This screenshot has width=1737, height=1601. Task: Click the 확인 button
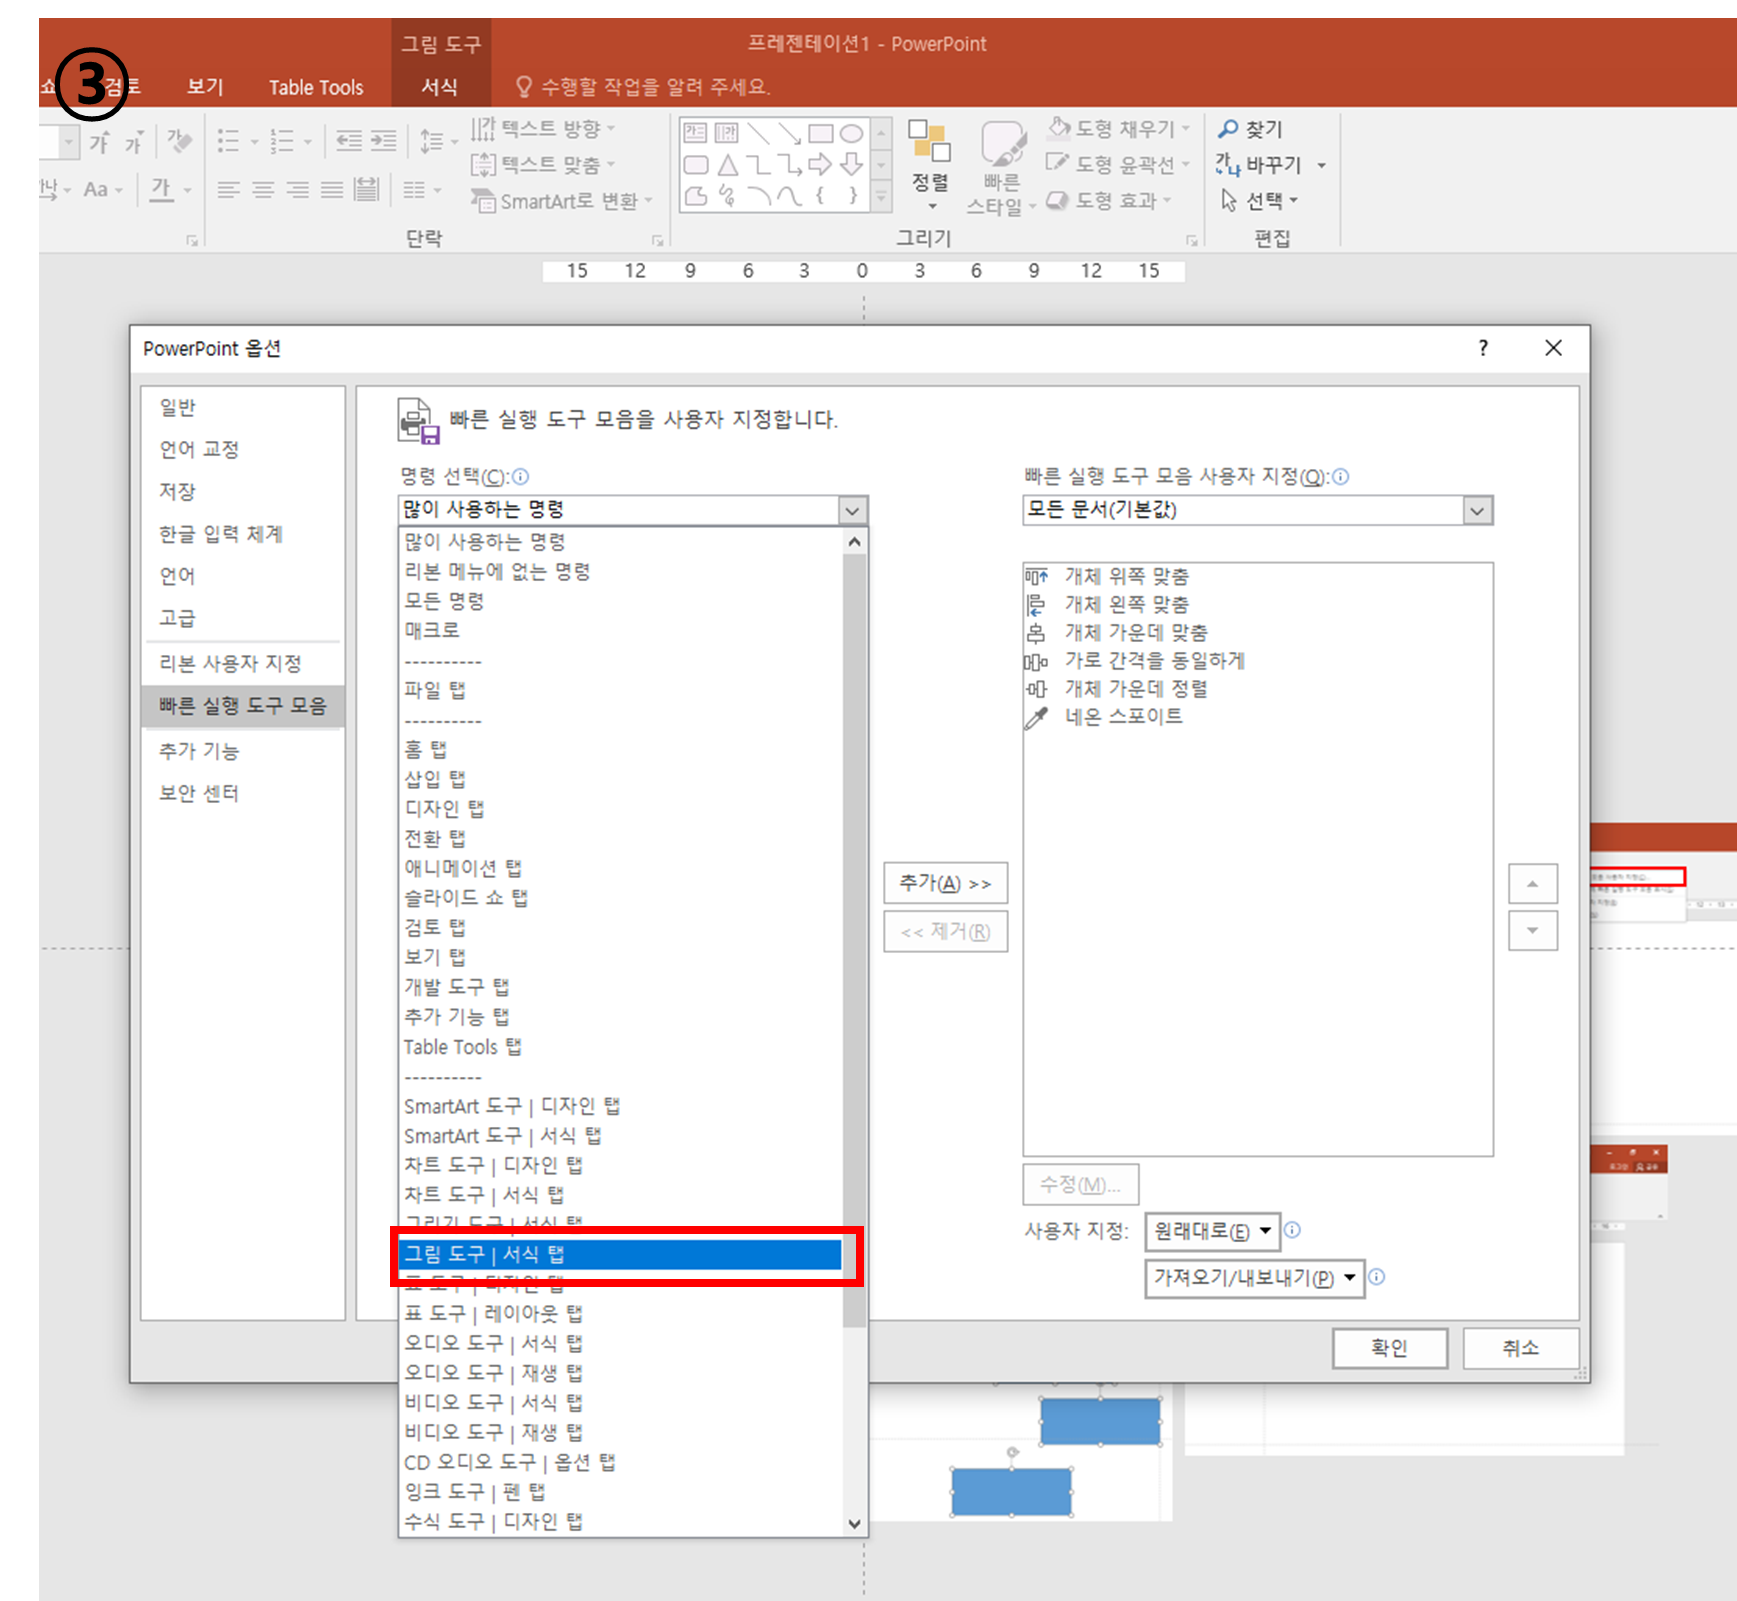(1389, 1348)
